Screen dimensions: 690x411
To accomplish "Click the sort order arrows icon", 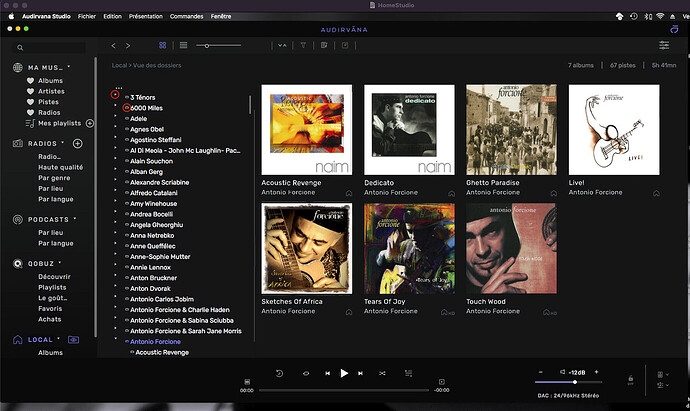I will pos(283,45).
